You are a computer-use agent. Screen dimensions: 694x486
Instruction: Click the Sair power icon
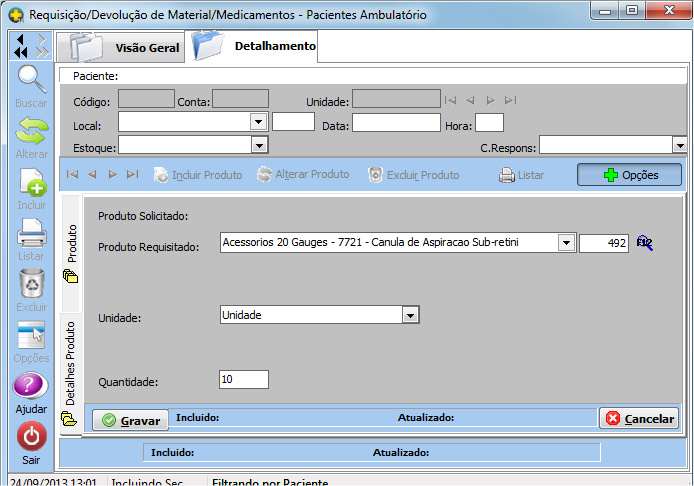pos(31,437)
